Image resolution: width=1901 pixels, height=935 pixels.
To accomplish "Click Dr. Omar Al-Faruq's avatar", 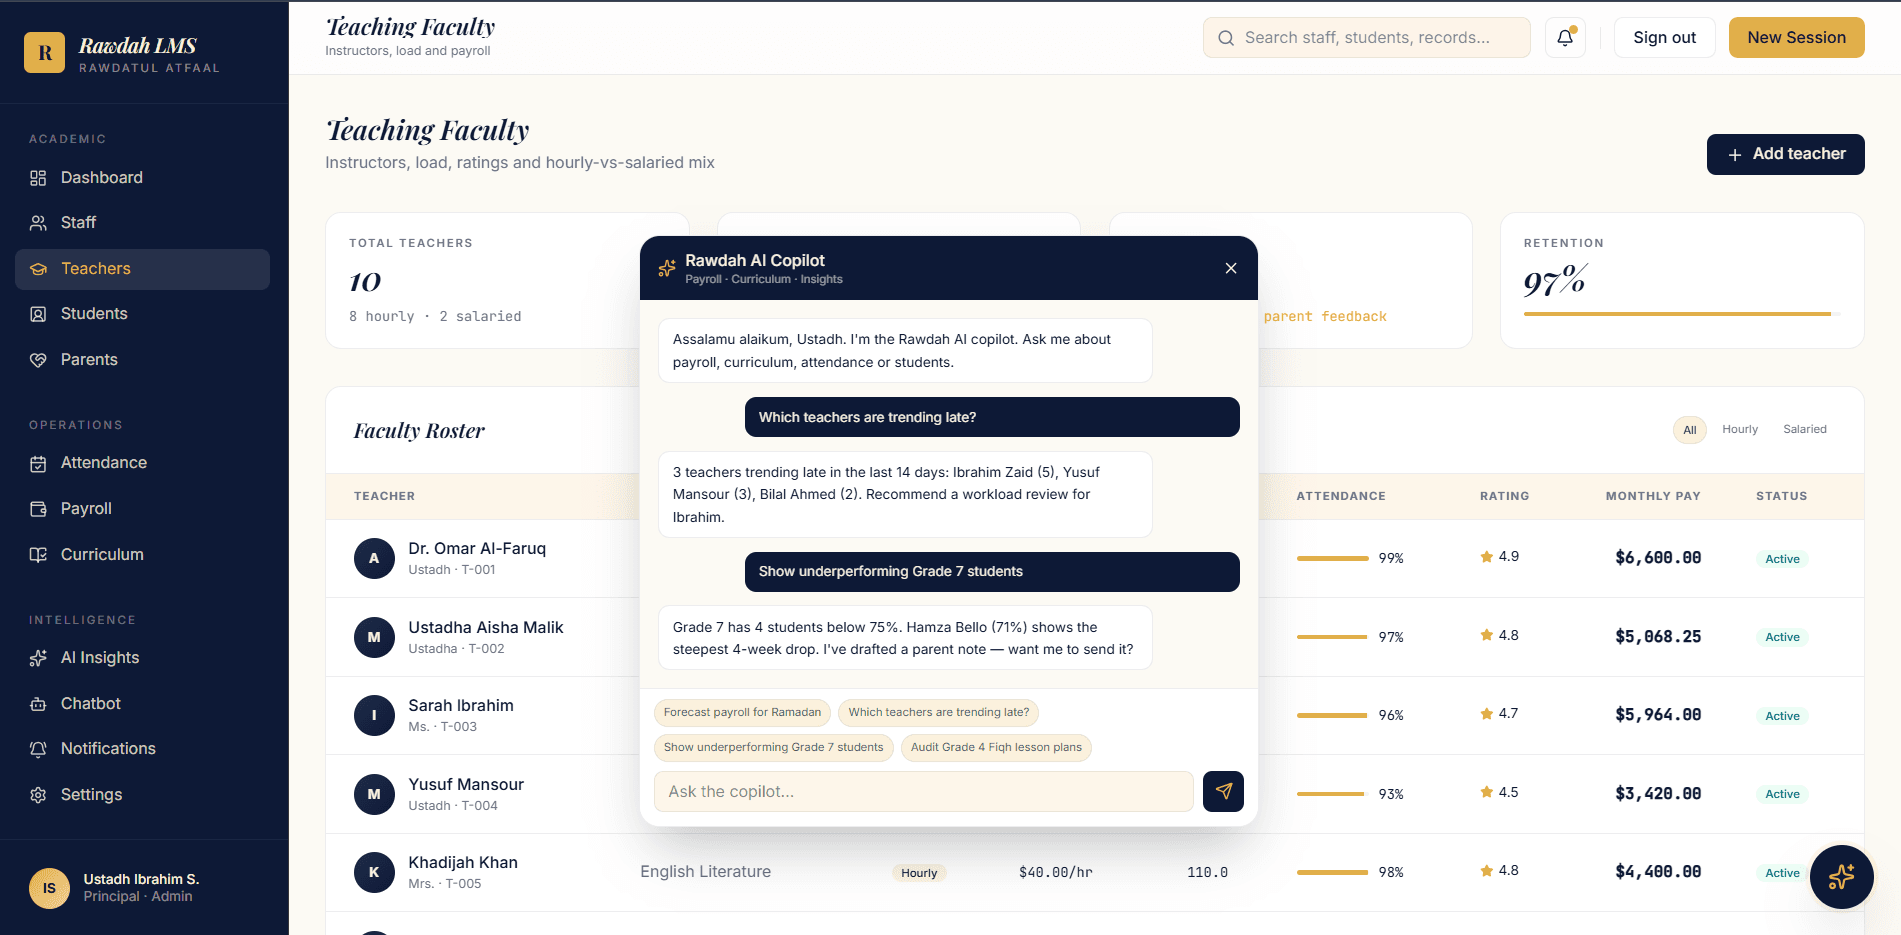I will [x=374, y=558].
